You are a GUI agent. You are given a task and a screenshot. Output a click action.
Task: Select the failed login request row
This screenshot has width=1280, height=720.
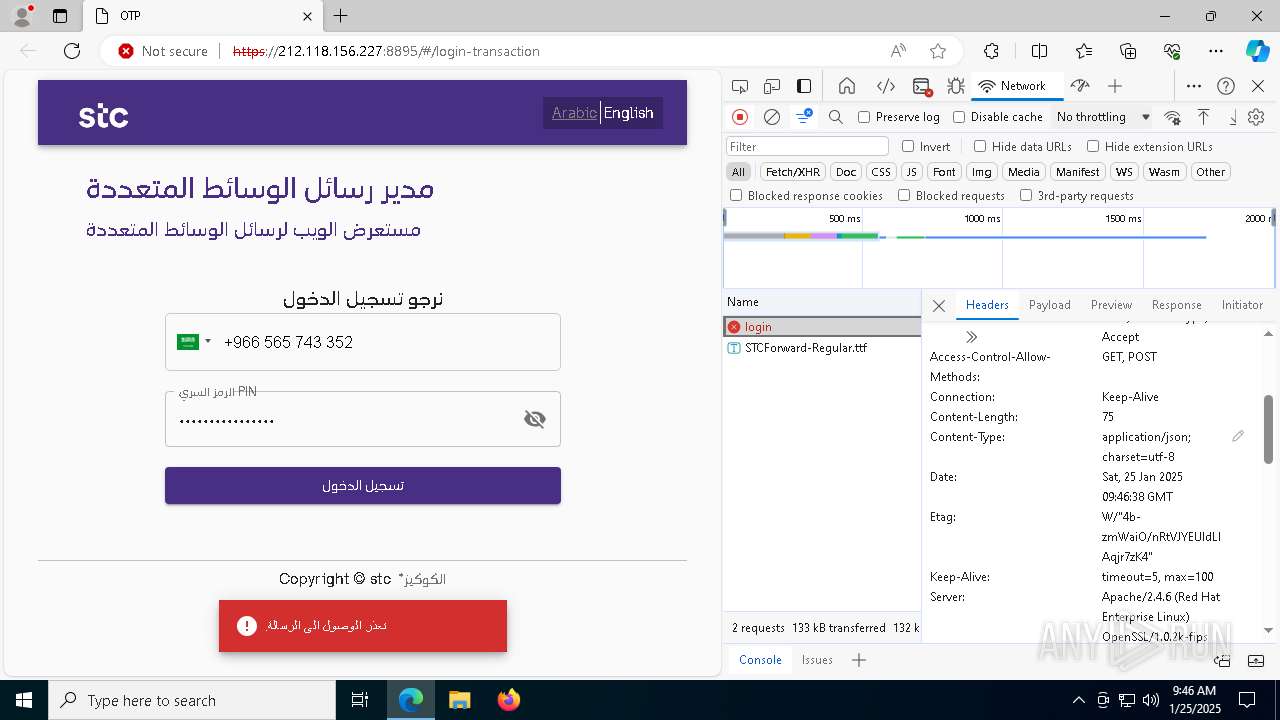[x=822, y=327]
